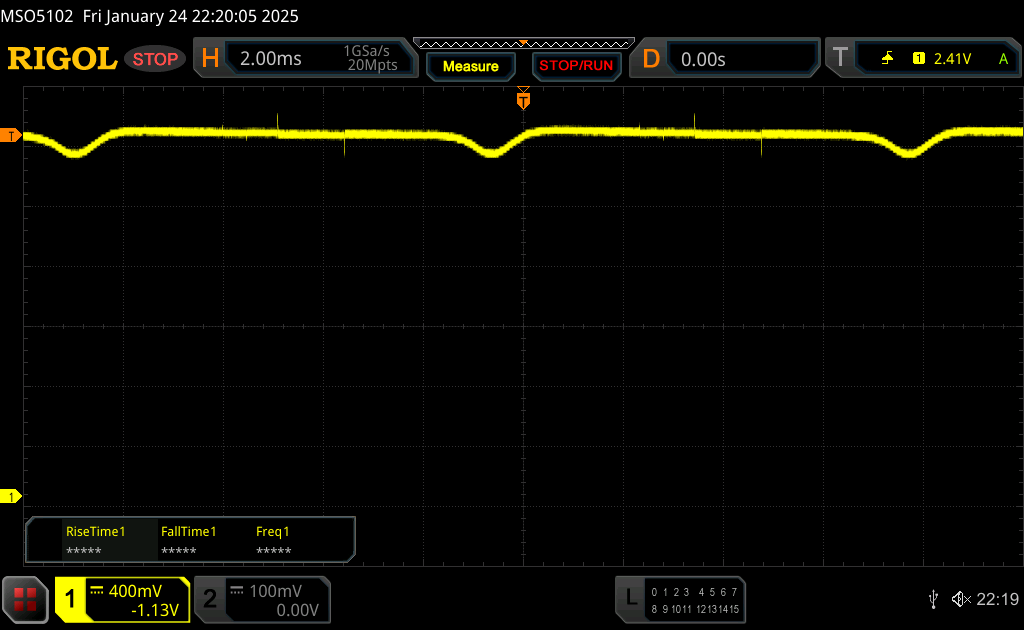Click the USB connection status icon
The image size is (1024, 630).
point(933,599)
